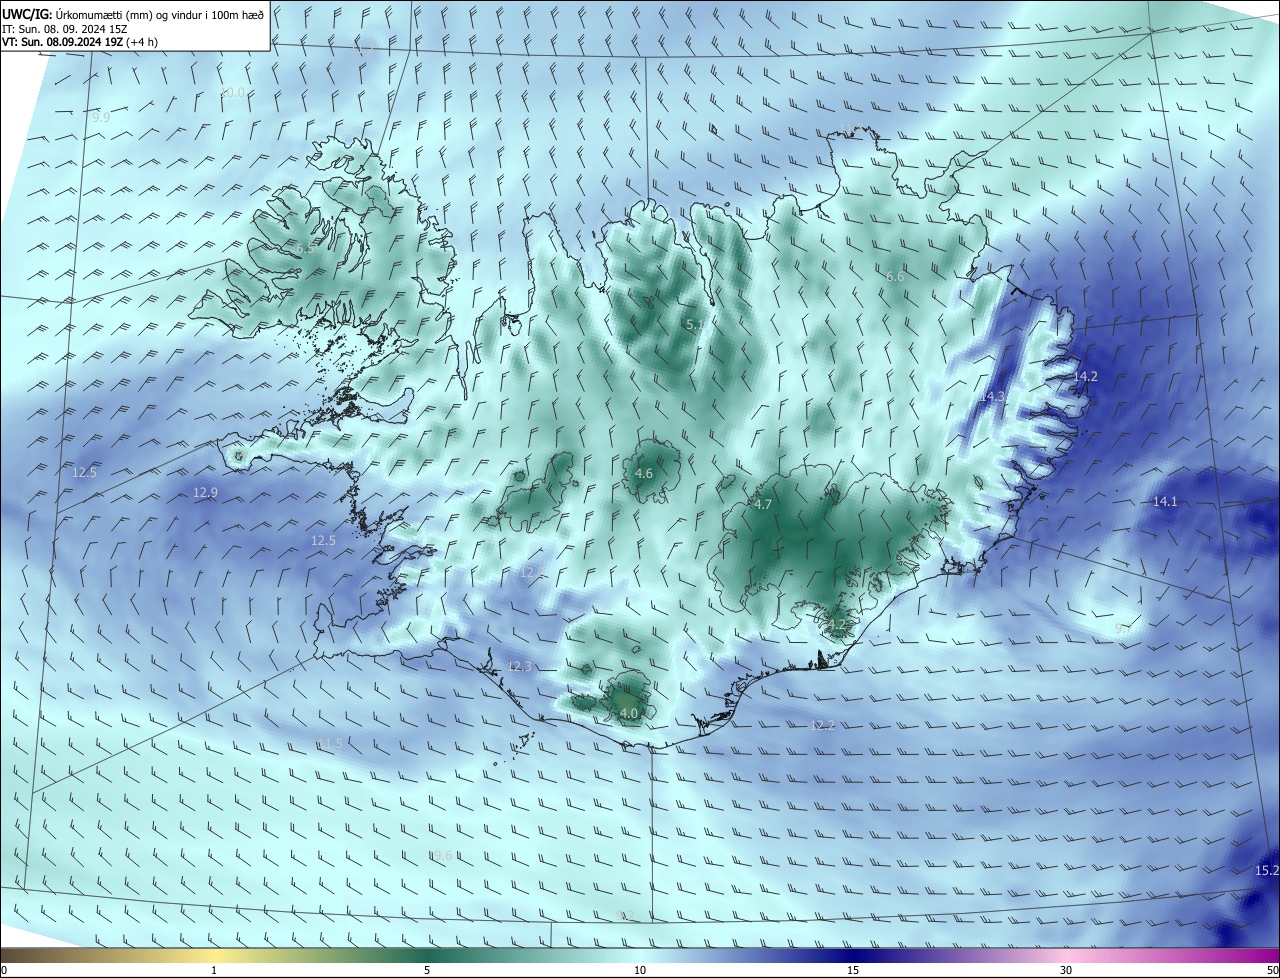
Task: Click the 9.6 value label in the southern sea
Action: pos(441,855)
